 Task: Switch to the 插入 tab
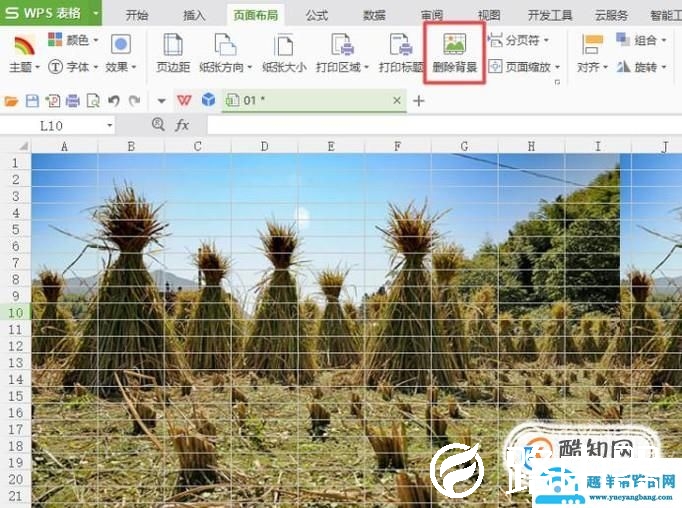pos(194,15)
